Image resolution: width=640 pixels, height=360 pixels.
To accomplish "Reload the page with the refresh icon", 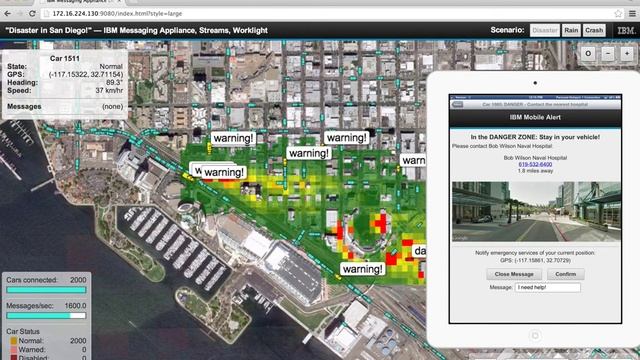I will 32,13.
